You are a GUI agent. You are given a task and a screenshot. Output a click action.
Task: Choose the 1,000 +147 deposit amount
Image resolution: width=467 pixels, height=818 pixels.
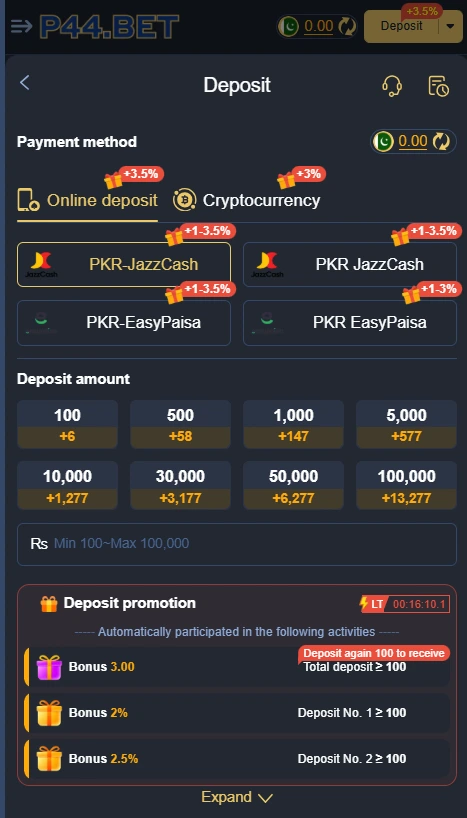pyautogui.click(x=293, y=425)
